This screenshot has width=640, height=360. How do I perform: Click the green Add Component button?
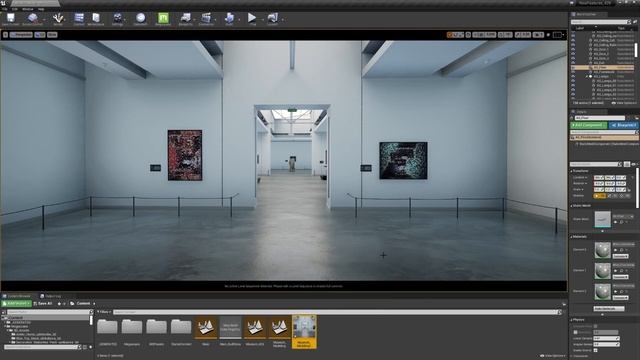[589, 125]
